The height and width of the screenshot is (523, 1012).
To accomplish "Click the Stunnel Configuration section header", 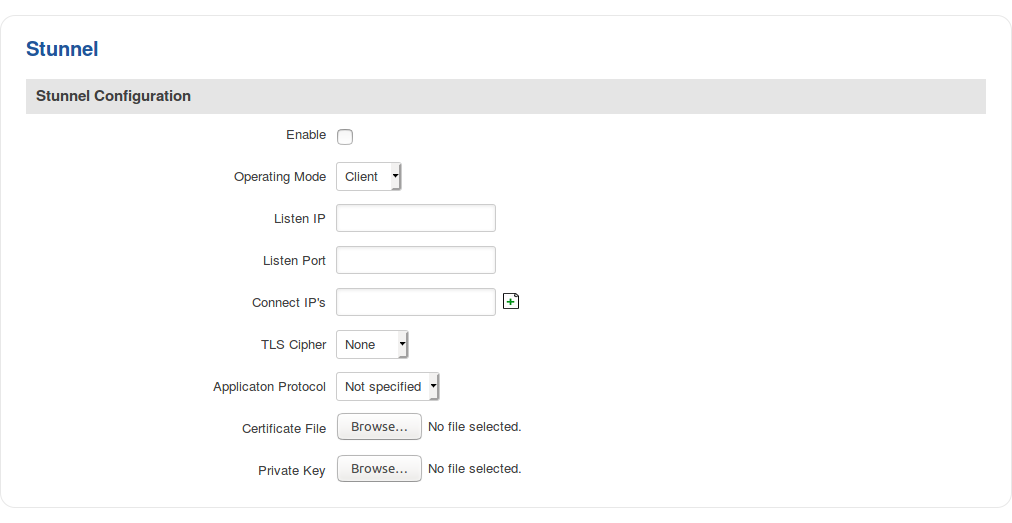I will point(113,97).
